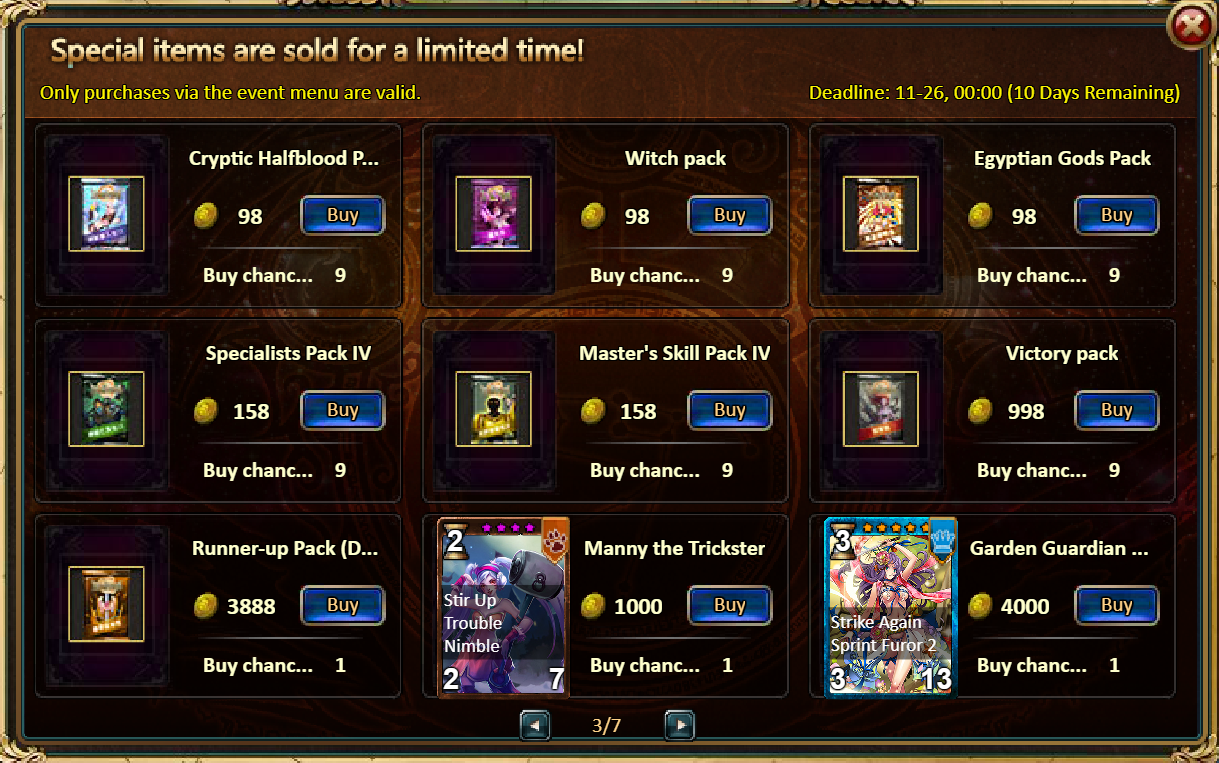Viewport: 1219px width, 763px height.
Task: Buy the Witch pack for 98
Action: tap(729, 215)
